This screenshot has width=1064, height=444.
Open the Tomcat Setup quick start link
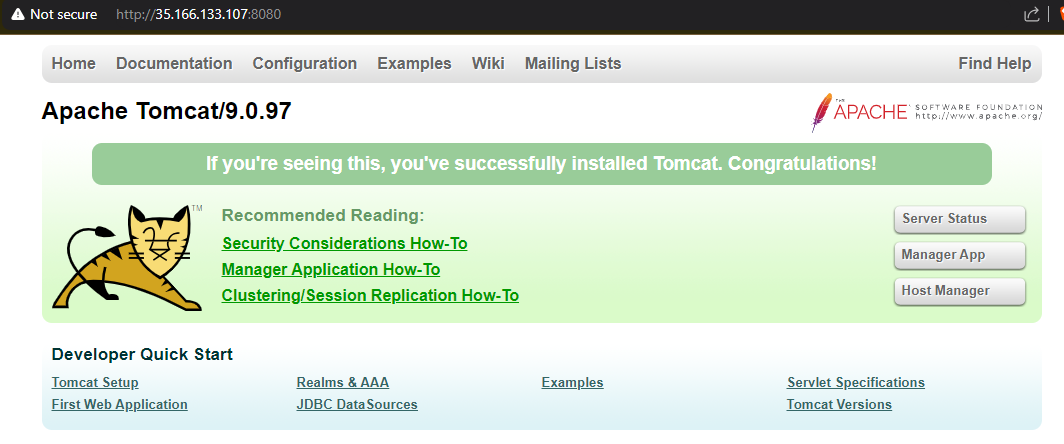coord(95,383)
